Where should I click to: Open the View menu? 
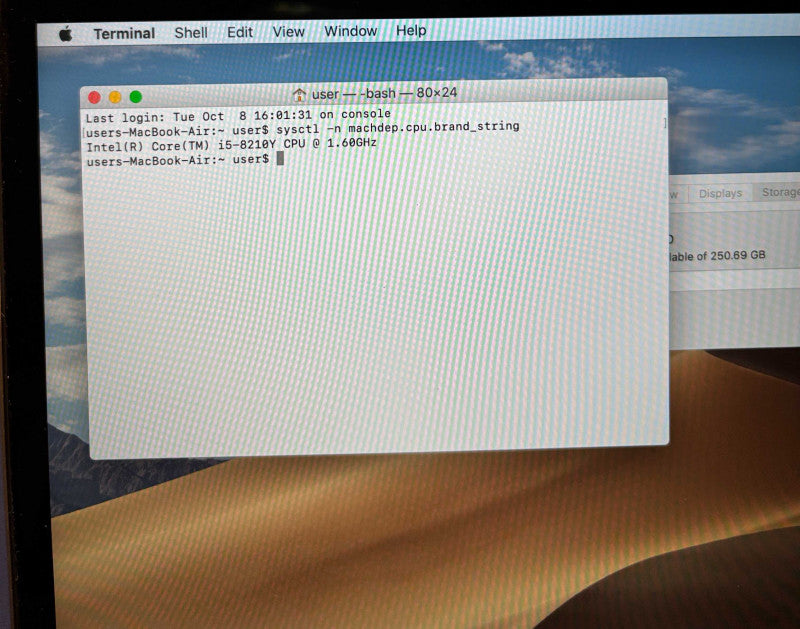coord(288,32)
